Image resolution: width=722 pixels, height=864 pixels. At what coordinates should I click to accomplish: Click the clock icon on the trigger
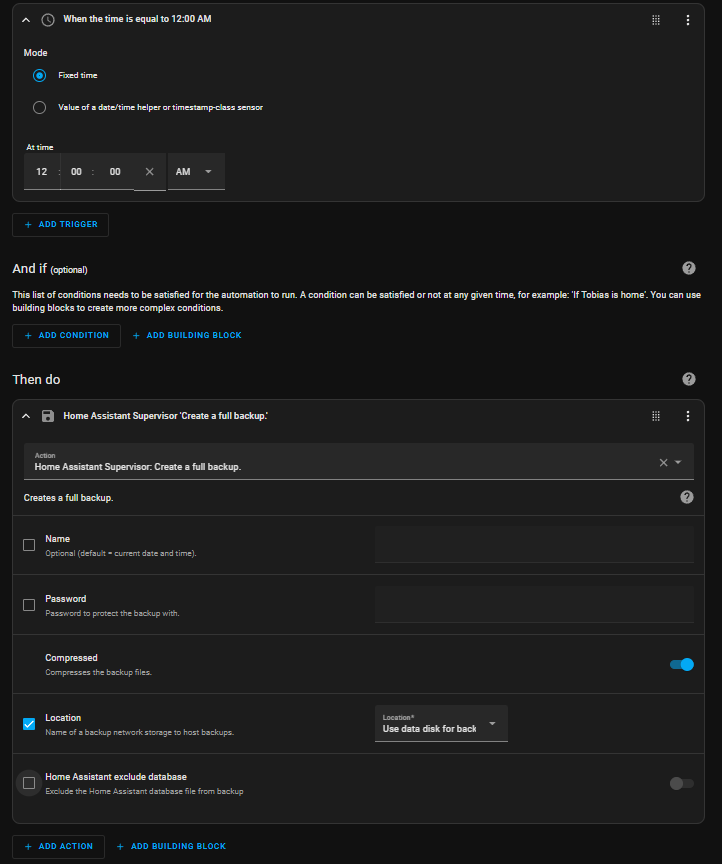(x=48, y=20)
